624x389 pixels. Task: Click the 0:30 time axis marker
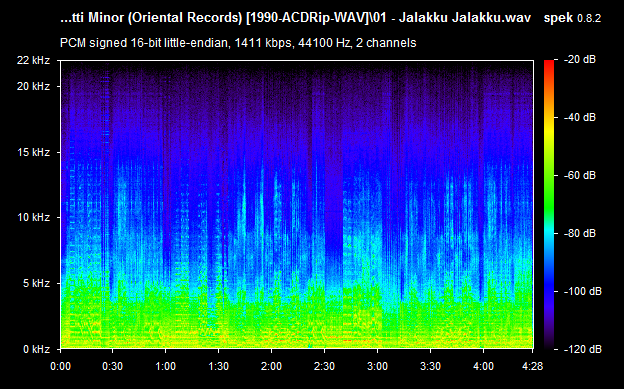coord(113,366)
